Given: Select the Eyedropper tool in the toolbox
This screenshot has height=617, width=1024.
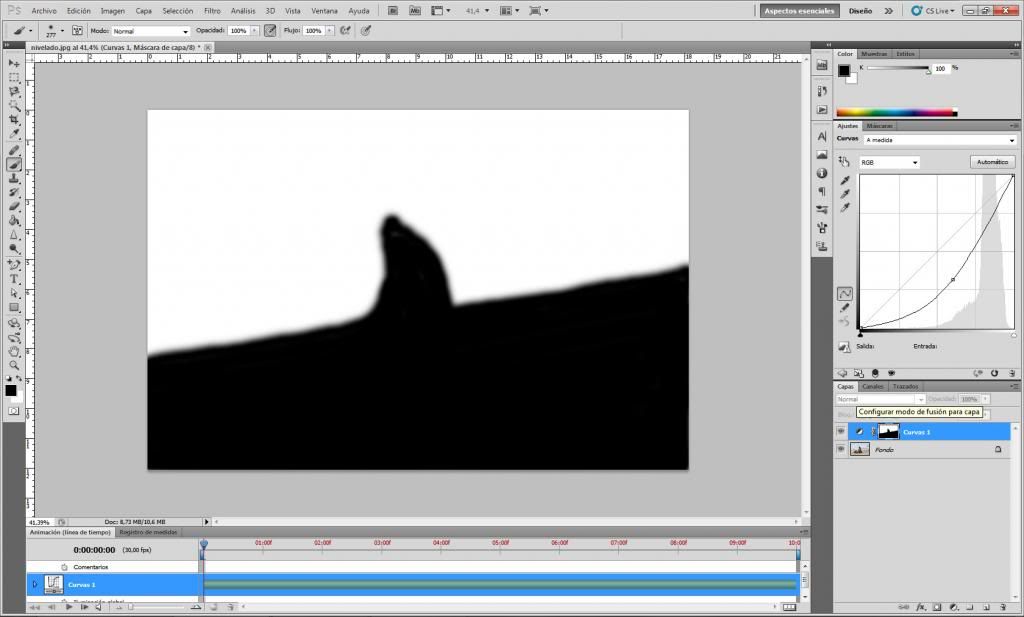Looking at the screenshot, I should (14, 134).
